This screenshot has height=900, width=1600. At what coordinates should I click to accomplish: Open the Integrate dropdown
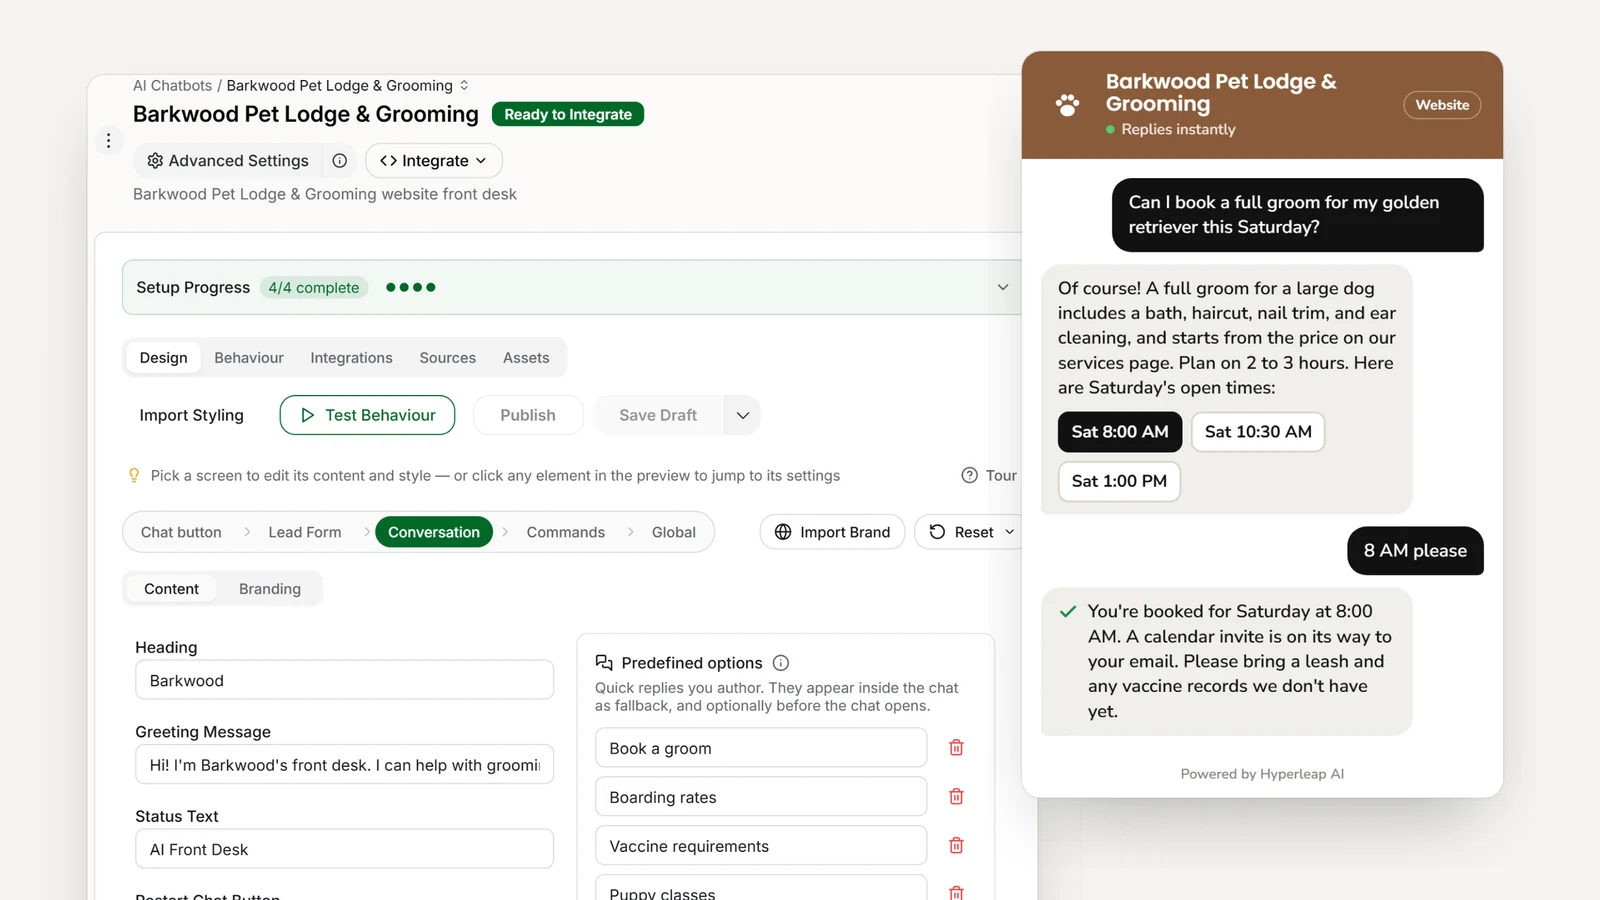click(433, 161)
